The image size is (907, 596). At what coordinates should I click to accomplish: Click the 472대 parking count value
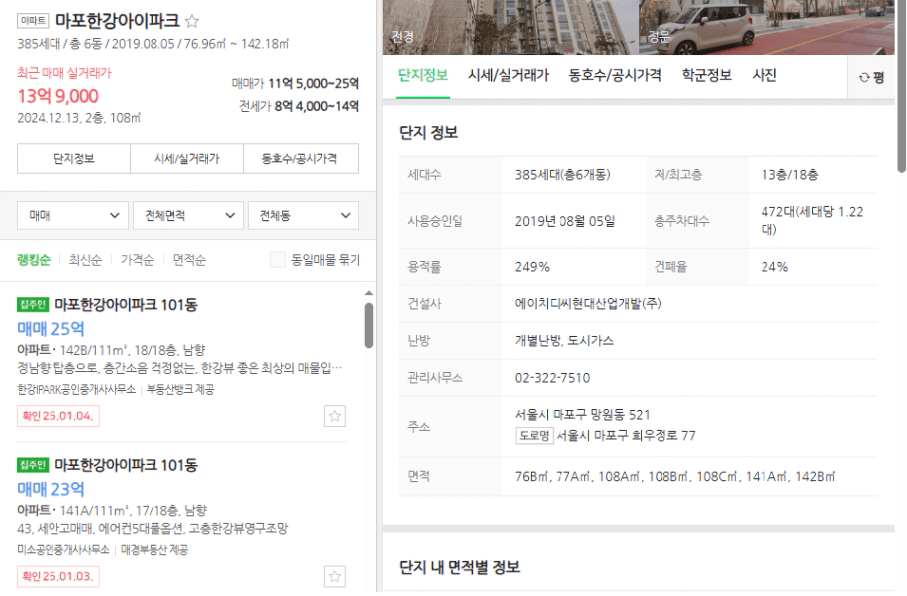[812, 220]
